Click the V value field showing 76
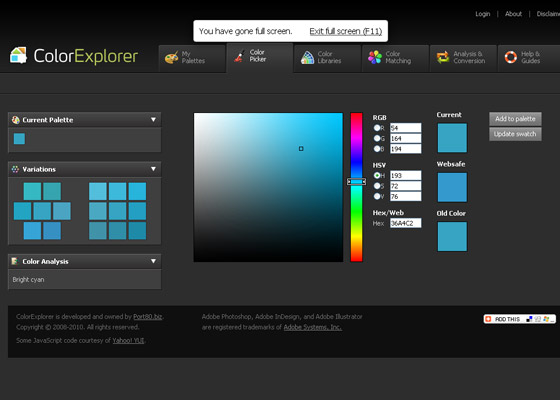Image resolution: width=560 pixels, height=400 pixels. click(405, 196)
